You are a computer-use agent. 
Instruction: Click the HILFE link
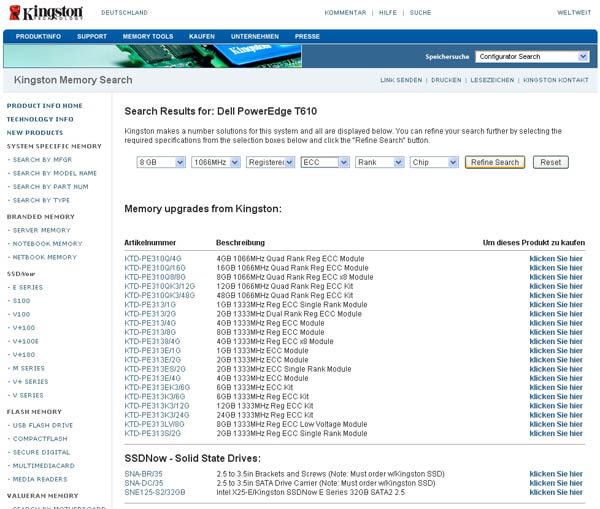tap(388, 13)
